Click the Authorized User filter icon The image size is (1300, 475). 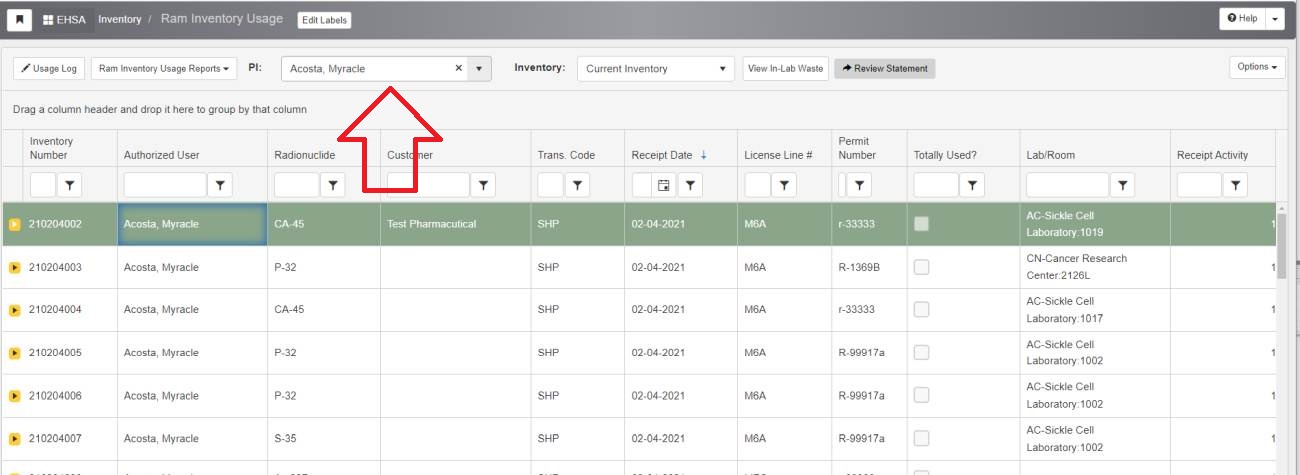(220, 185)
